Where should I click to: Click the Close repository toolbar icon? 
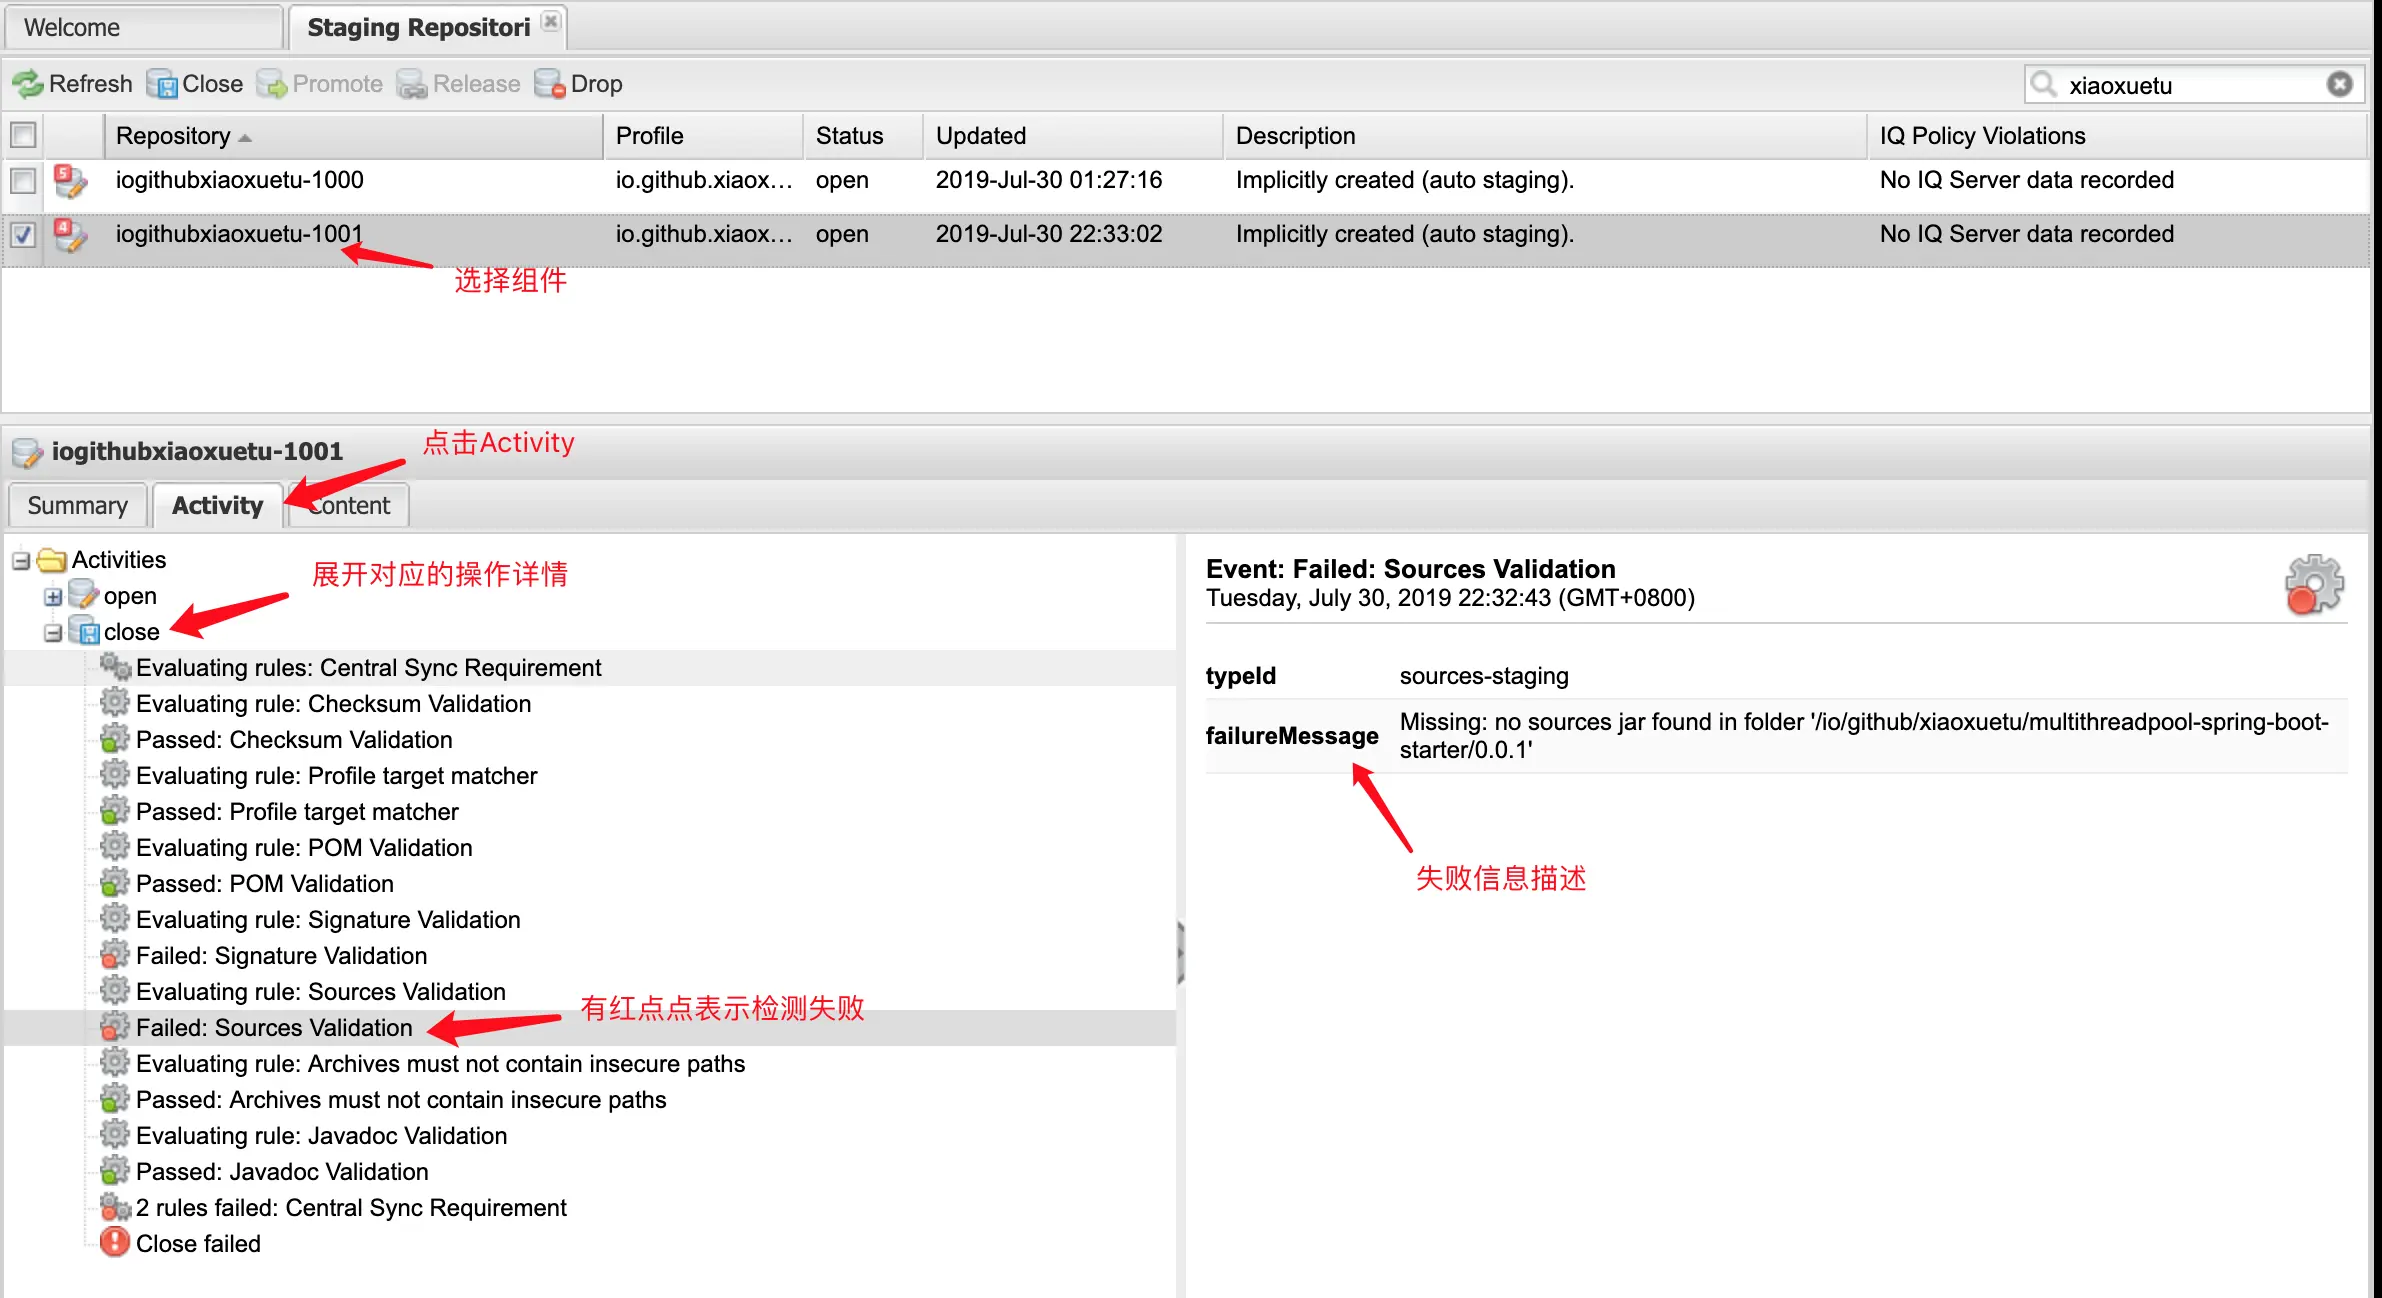point(162,84)
